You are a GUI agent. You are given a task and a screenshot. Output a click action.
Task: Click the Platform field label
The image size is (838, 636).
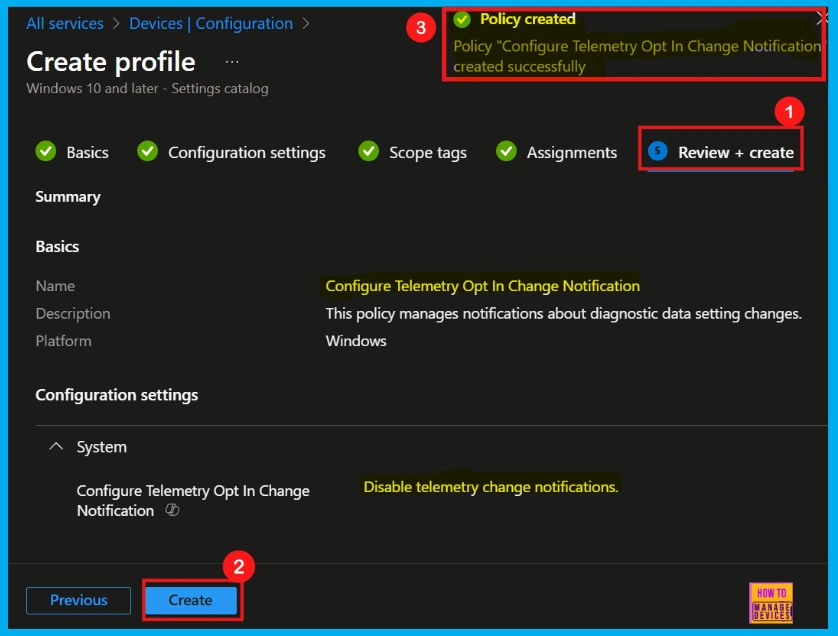pos(63,341)
